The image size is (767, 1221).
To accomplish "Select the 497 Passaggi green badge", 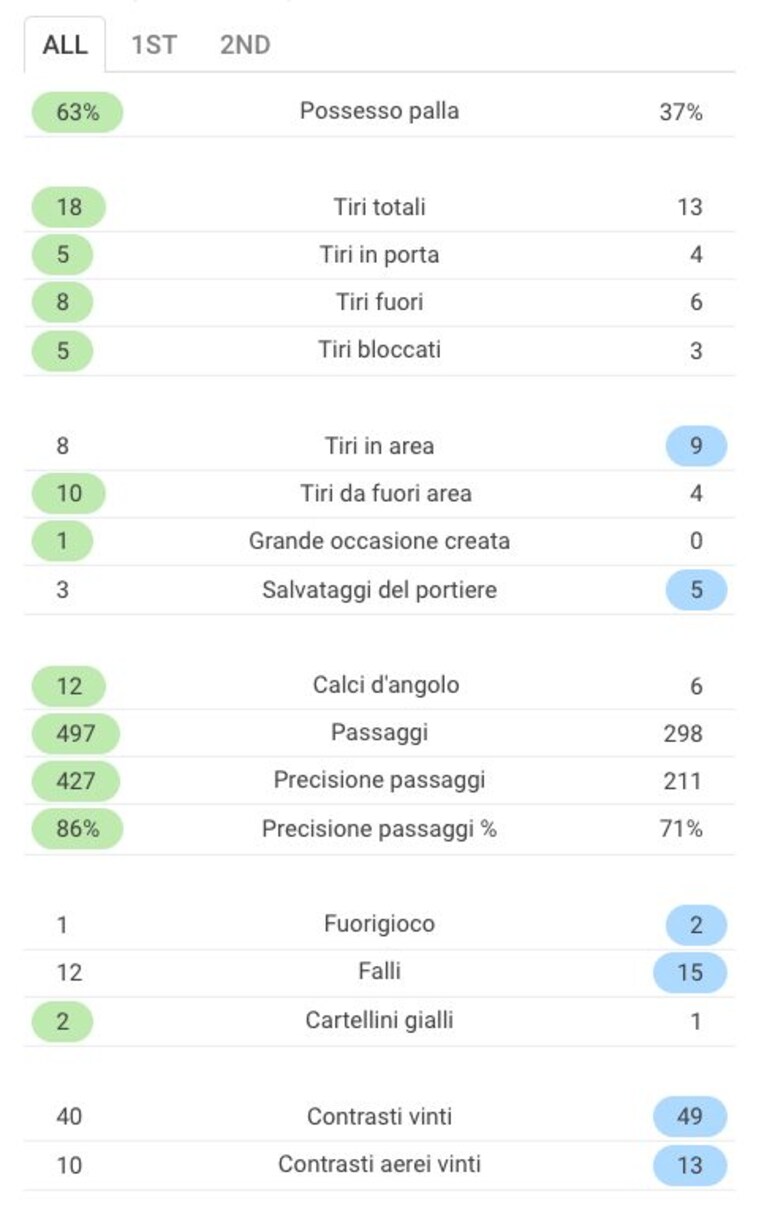I will pos(75,733).
